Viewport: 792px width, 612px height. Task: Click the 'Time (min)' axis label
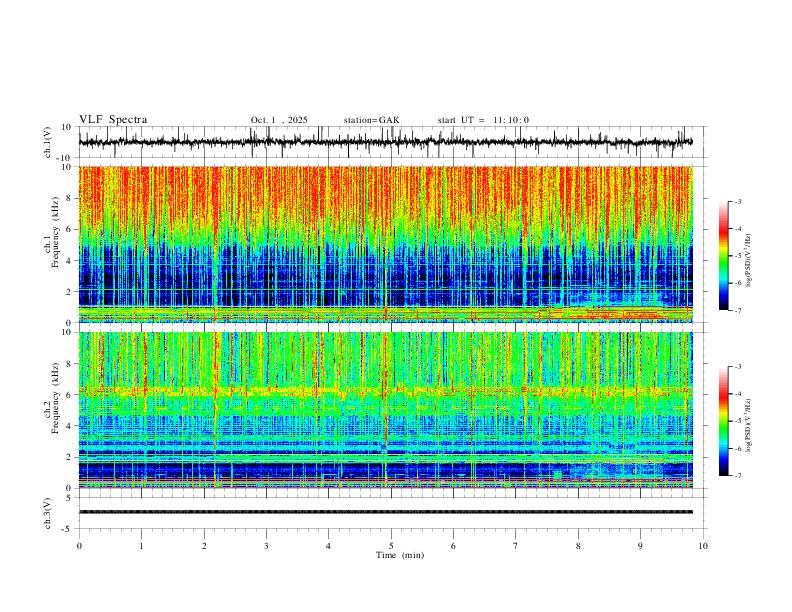point(400,555)
